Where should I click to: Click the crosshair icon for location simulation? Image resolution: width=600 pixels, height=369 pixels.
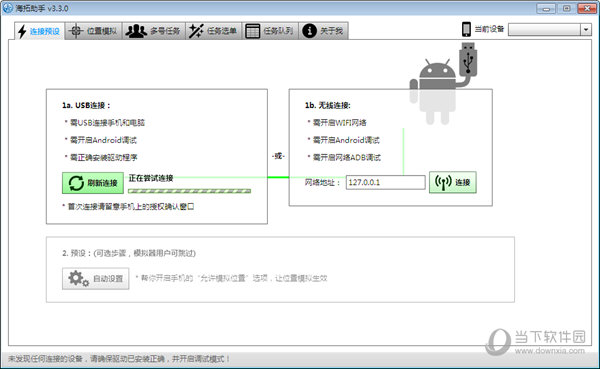[x=76, y=31]
